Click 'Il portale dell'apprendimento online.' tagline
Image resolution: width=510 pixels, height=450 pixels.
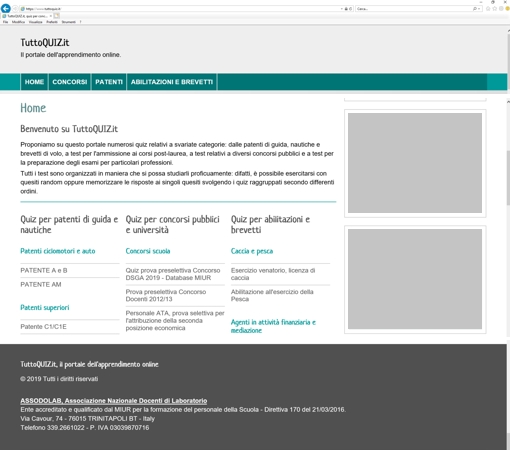click(70, 55)
